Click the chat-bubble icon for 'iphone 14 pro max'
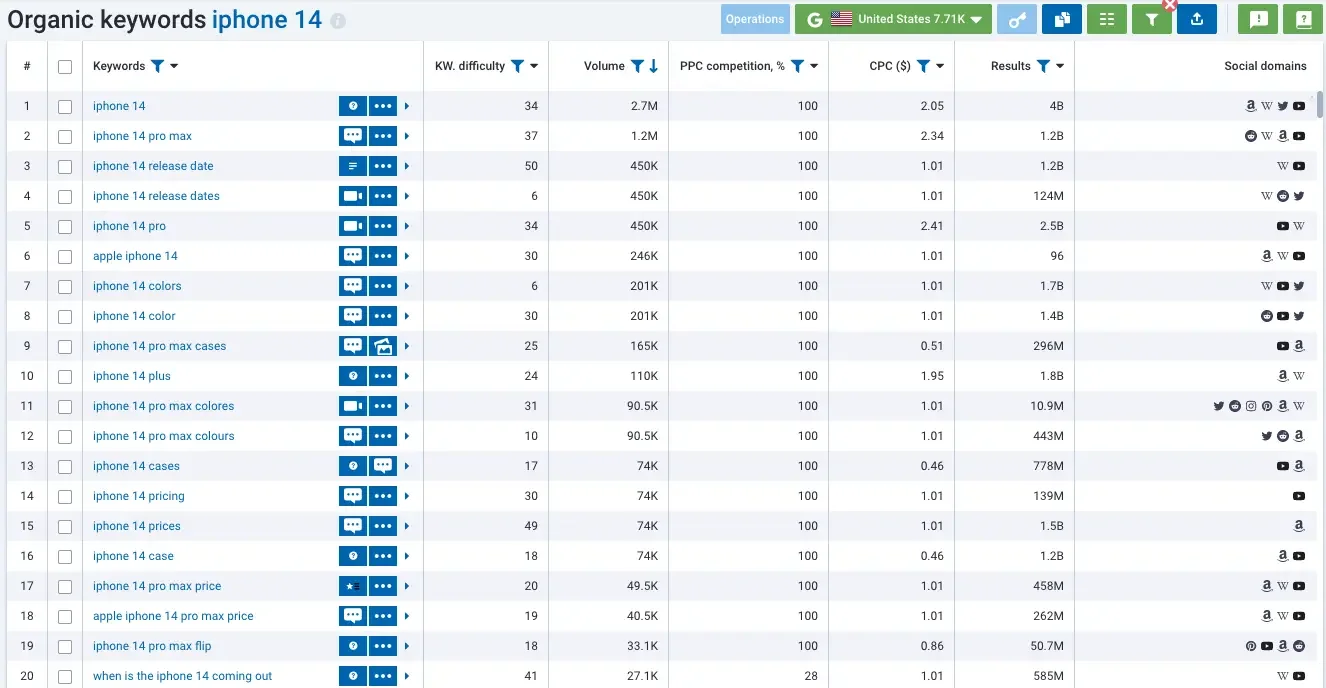 point(353,136)
